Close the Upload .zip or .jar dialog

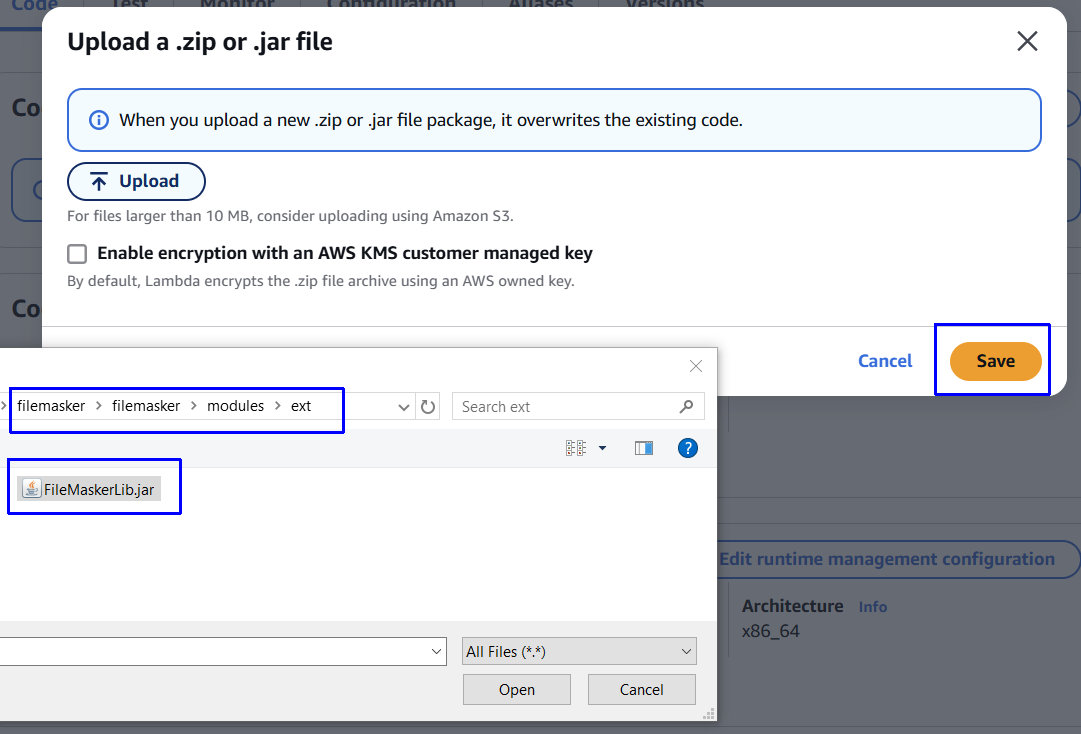click(1027, 41)
